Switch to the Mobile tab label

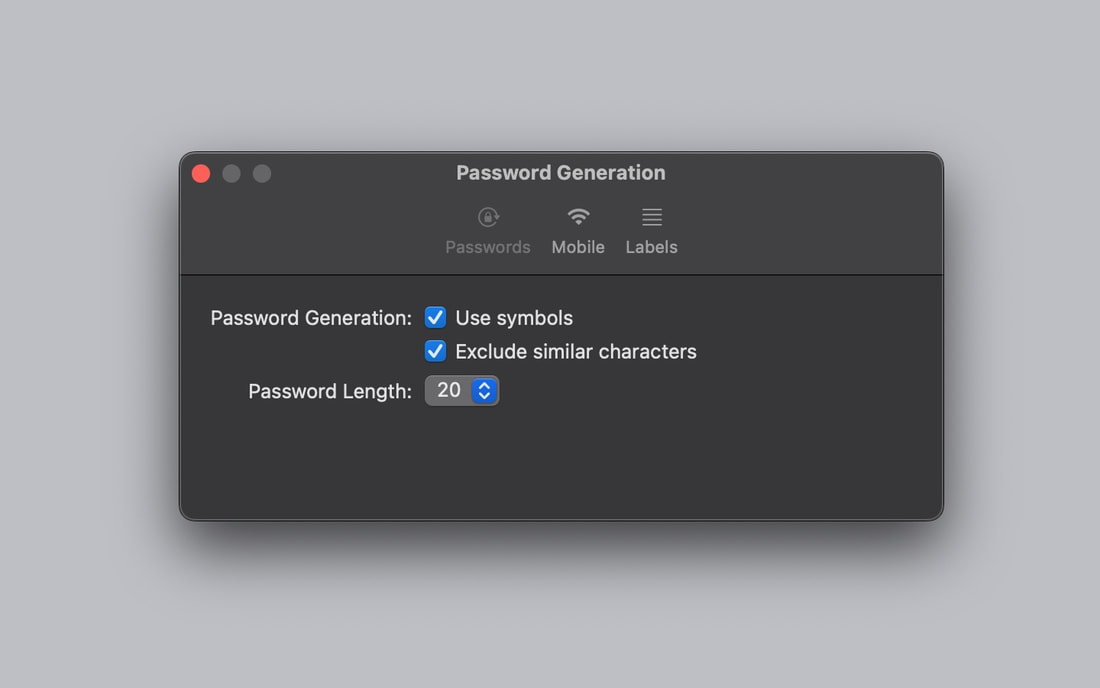(x=578, y=247)
